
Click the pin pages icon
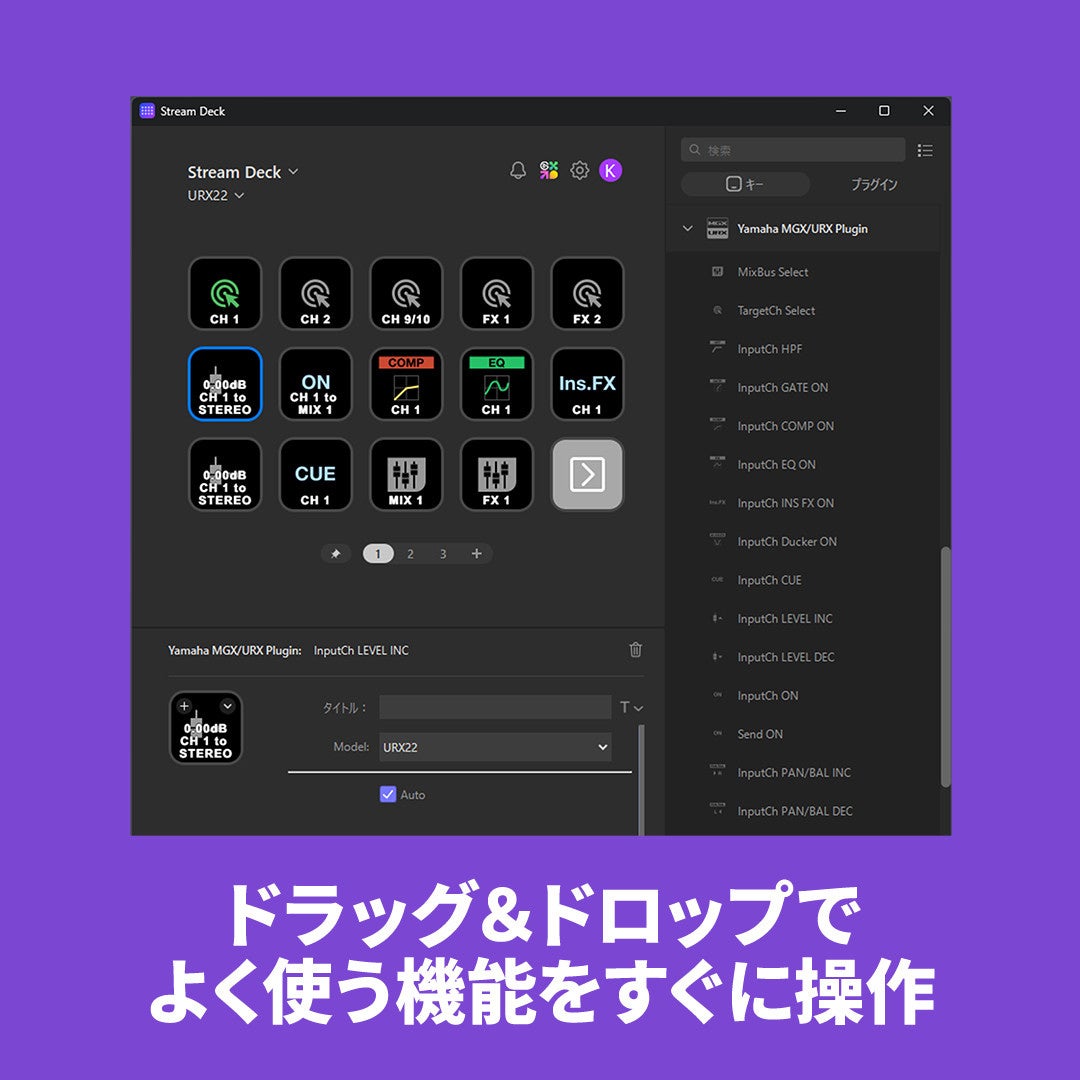335,554
